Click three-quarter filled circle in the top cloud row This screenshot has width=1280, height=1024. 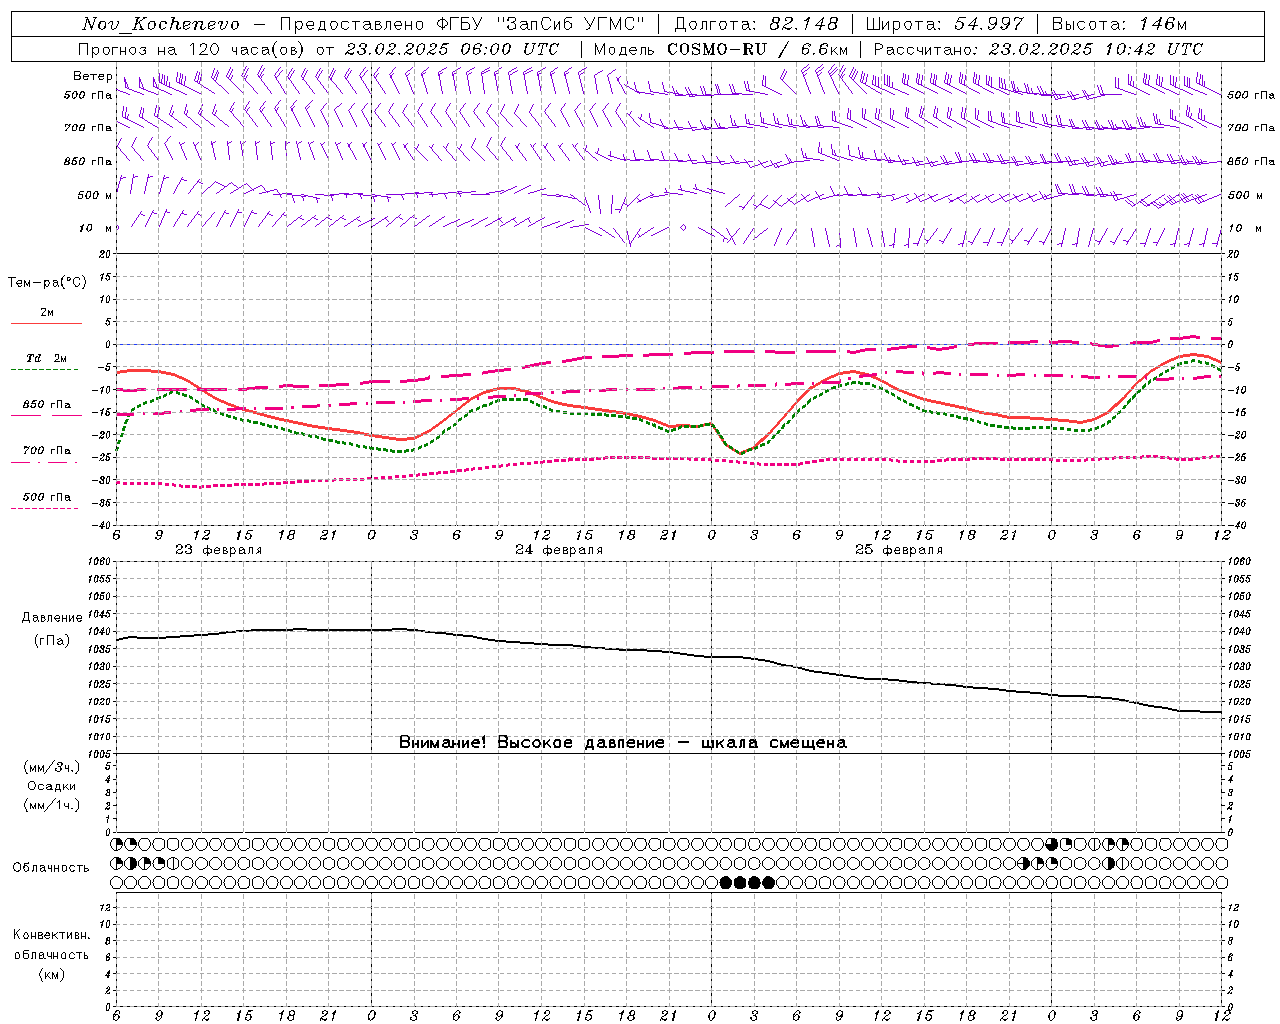1052,844
